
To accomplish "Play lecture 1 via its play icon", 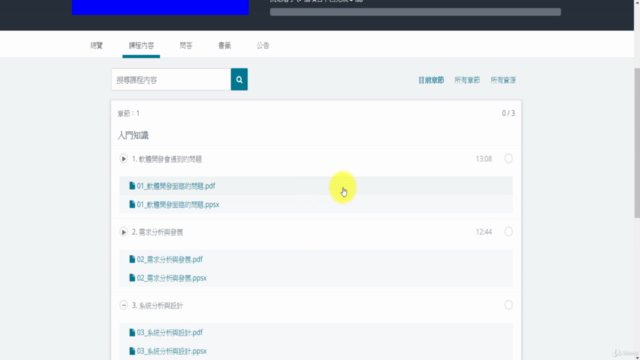I will click(123, 159).
